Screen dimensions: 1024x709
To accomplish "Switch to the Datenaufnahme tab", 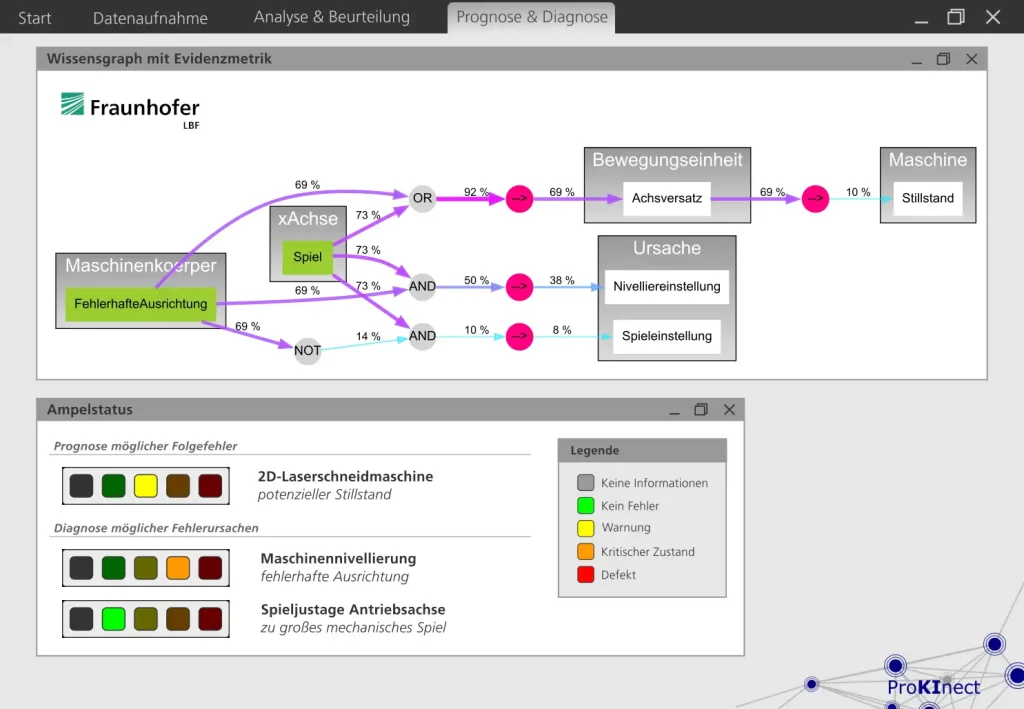I will point(150,18).
